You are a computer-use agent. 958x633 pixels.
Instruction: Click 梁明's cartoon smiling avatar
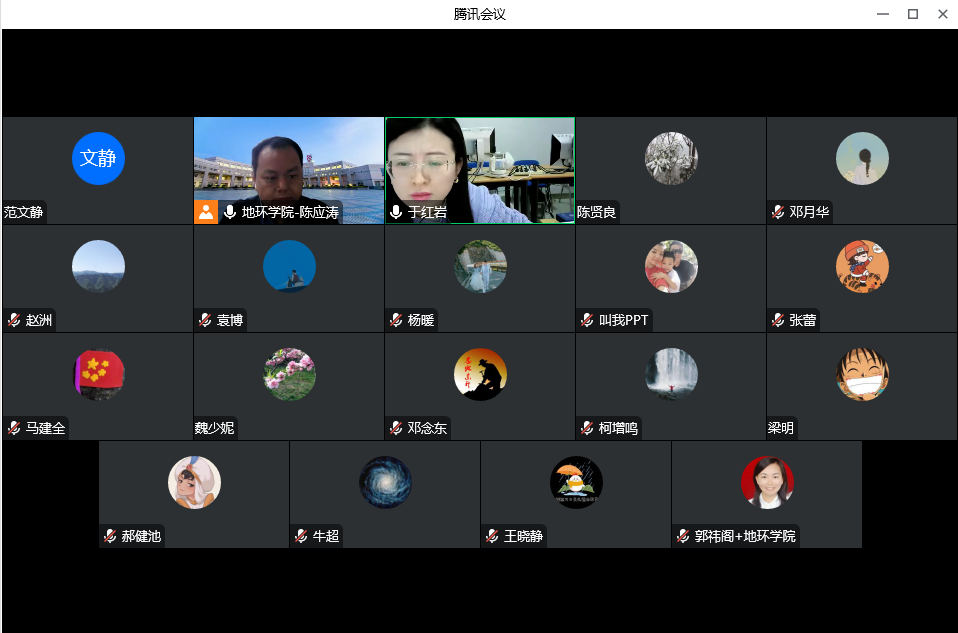point(862,374)
